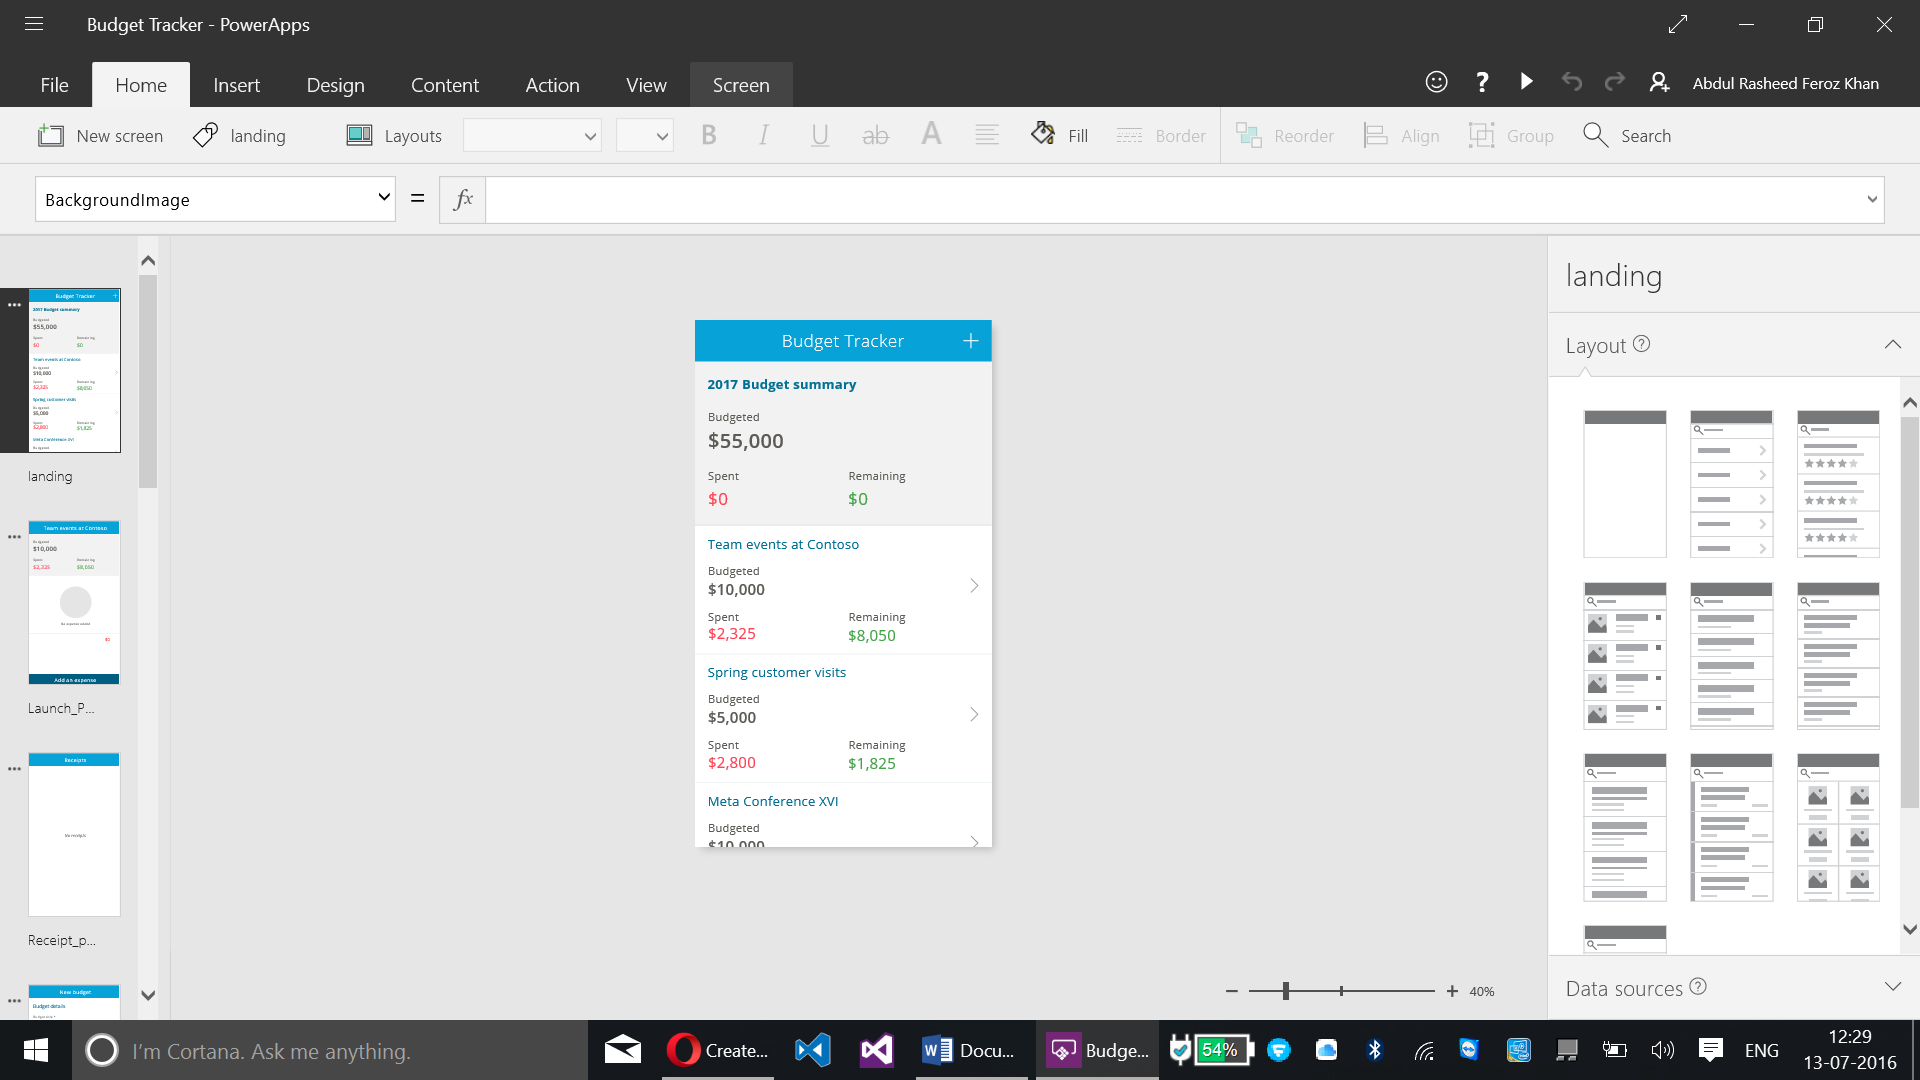Image resolution: width=1920 pixels, height=1080 pixels.
Task: Click the account user icon
Action: click(x=1659, y=82)
